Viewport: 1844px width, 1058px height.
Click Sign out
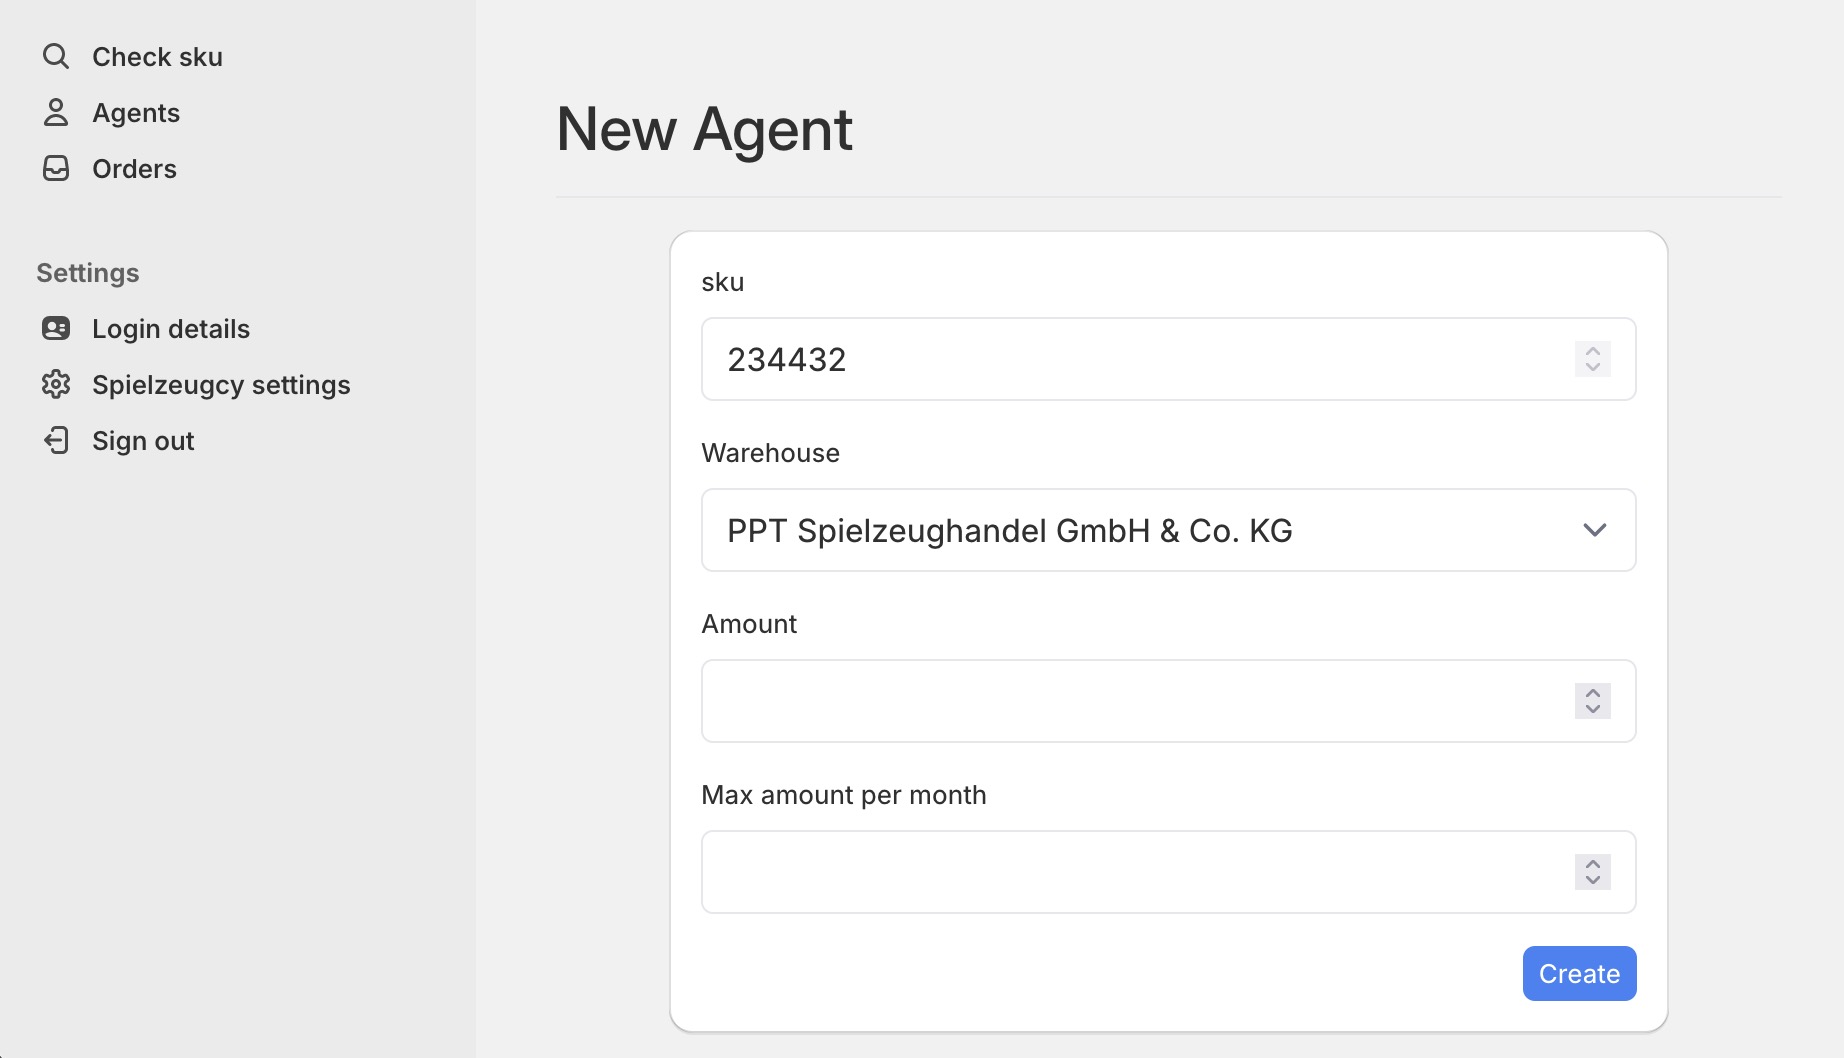(143, 440)
